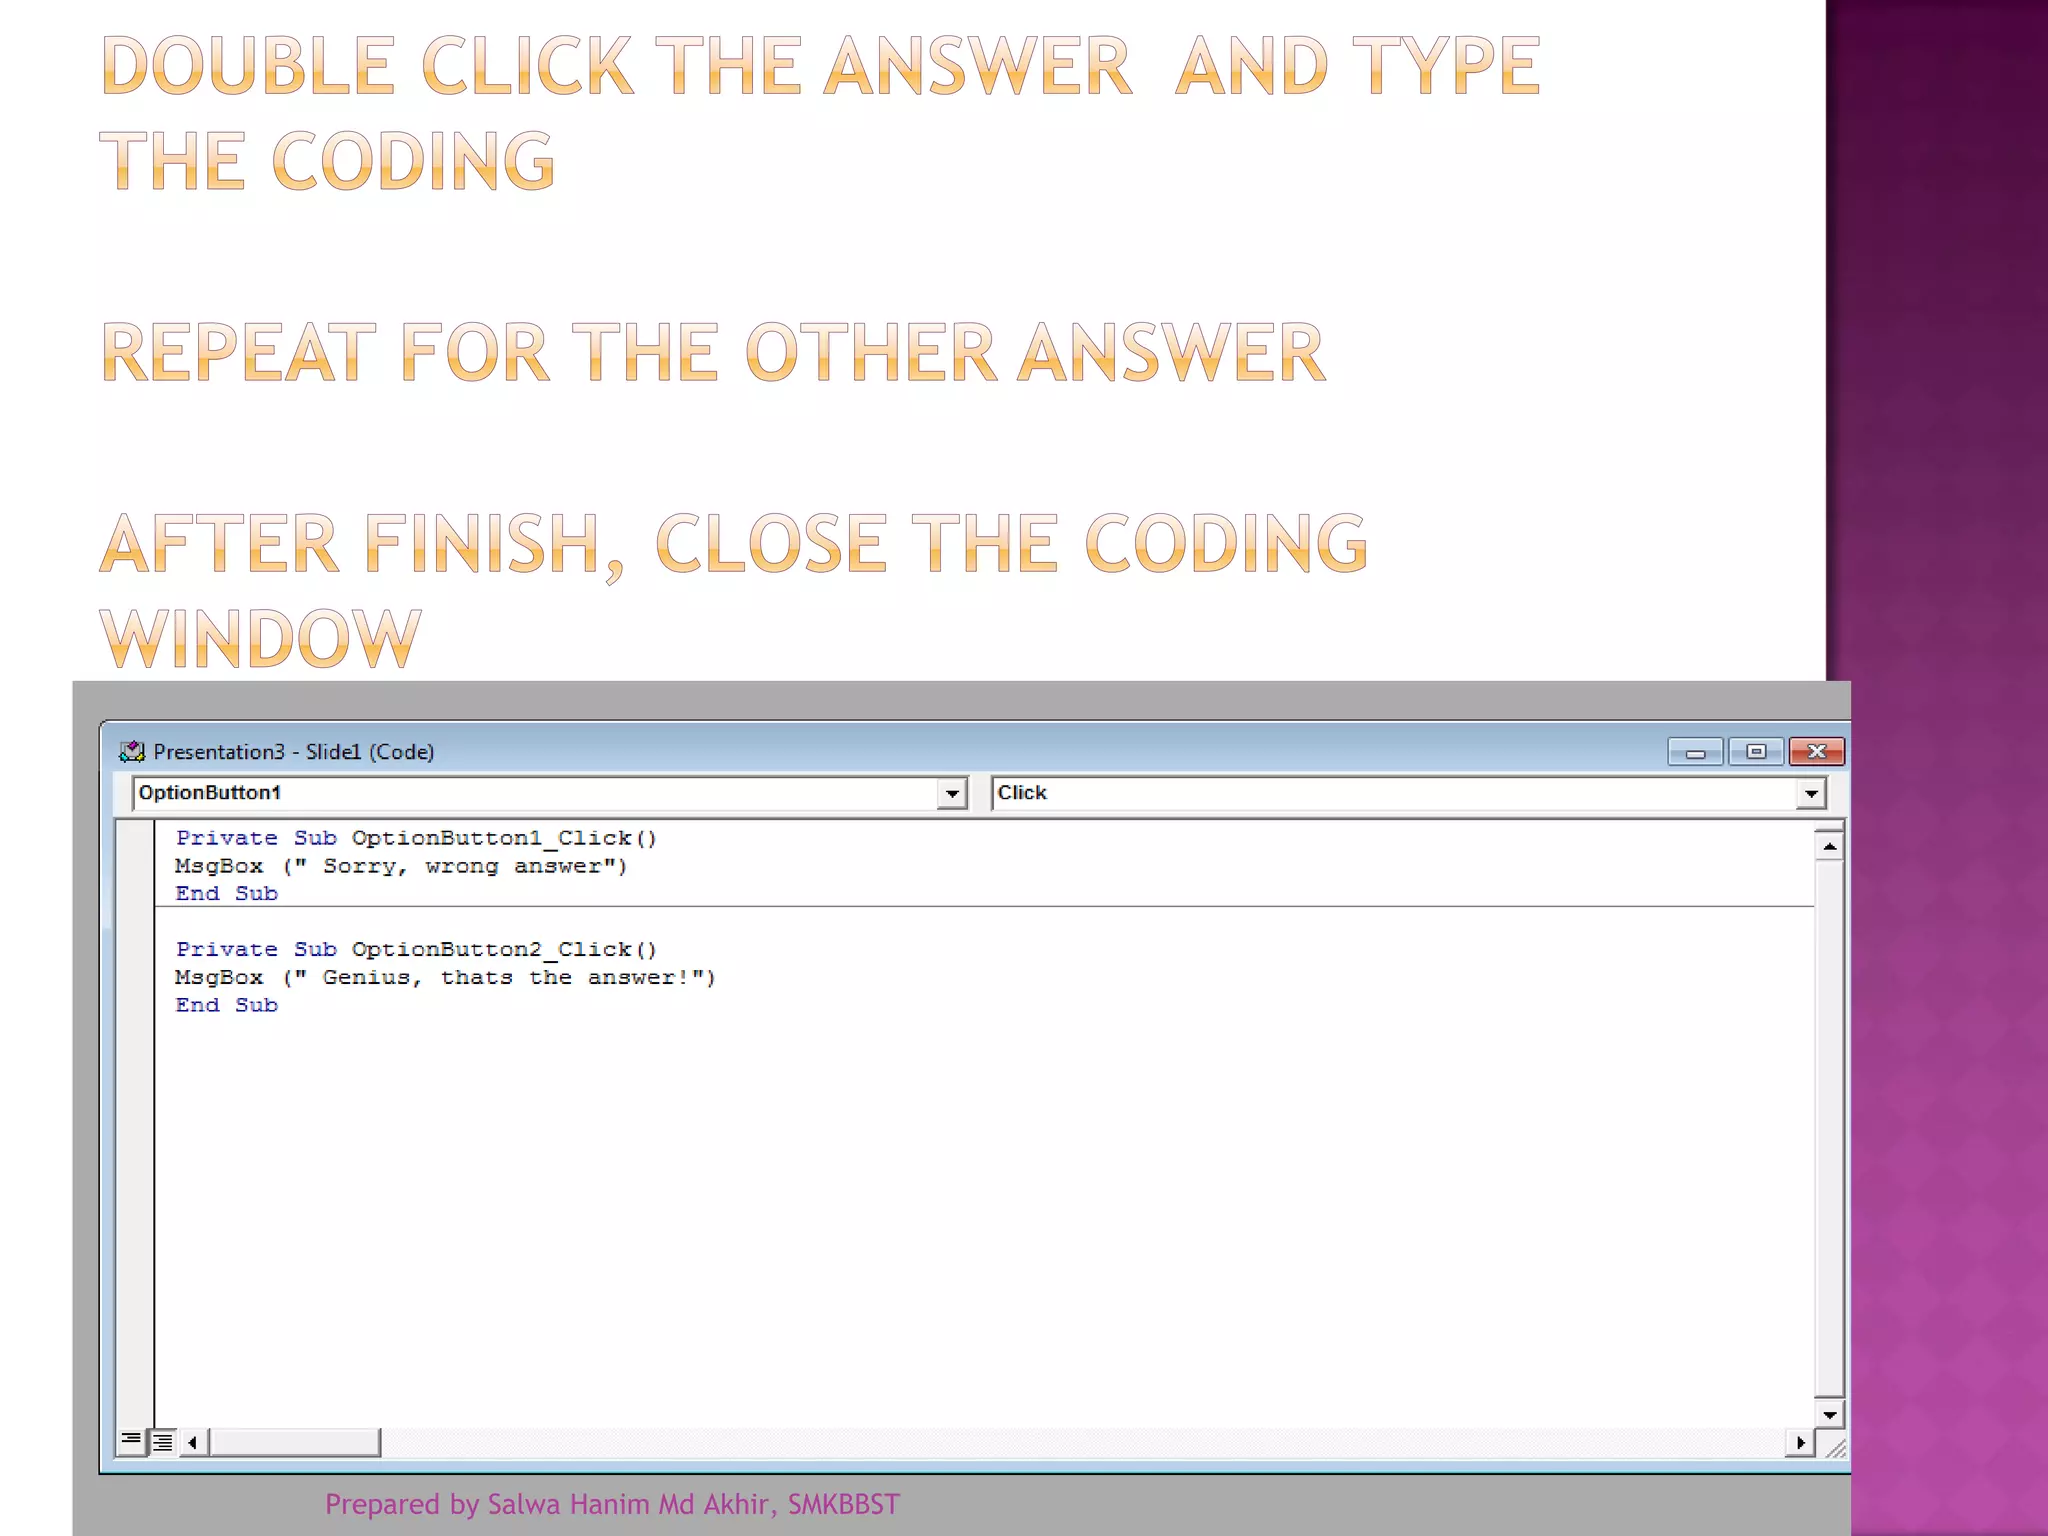This screenshot has width=2048, height=1536.
Task: Click the Private Sub OptionButton2_Click line
Action: (415, 950)
